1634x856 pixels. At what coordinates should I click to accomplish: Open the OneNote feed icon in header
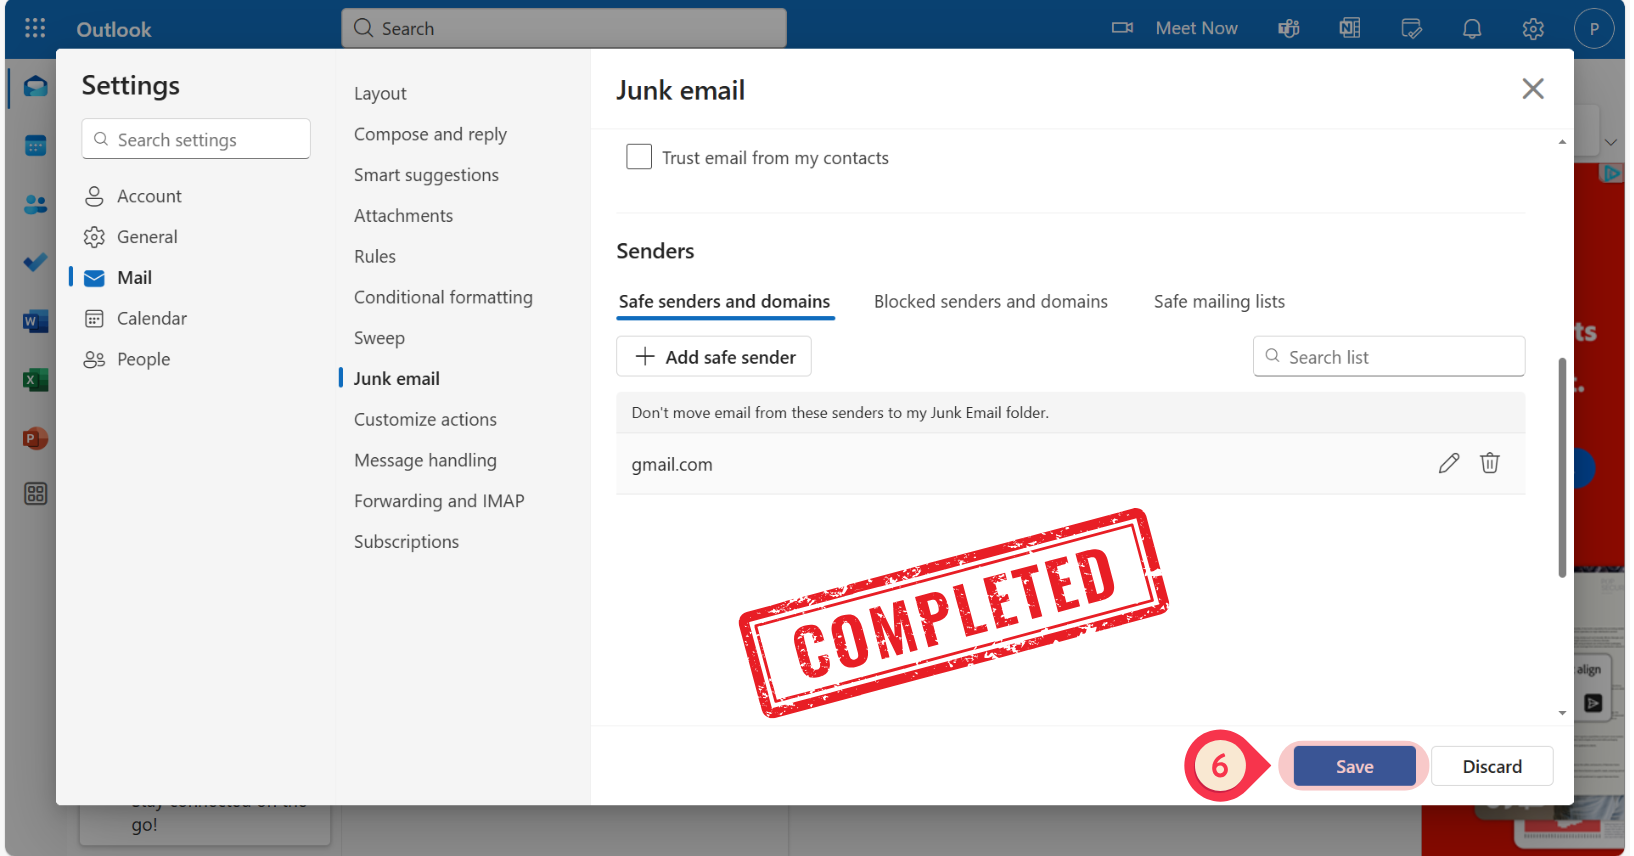pyautogui.click(x=1350, y=28)
